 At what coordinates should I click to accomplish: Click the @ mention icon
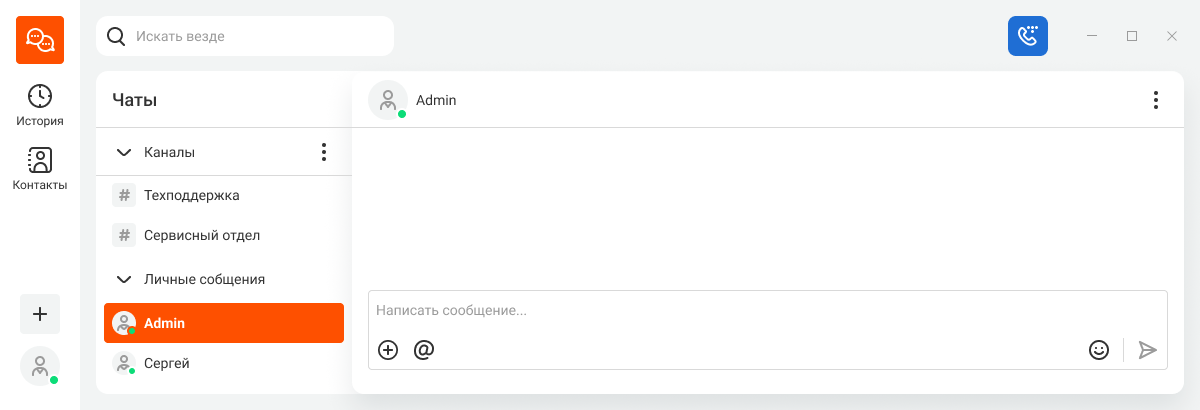[424, 350]
